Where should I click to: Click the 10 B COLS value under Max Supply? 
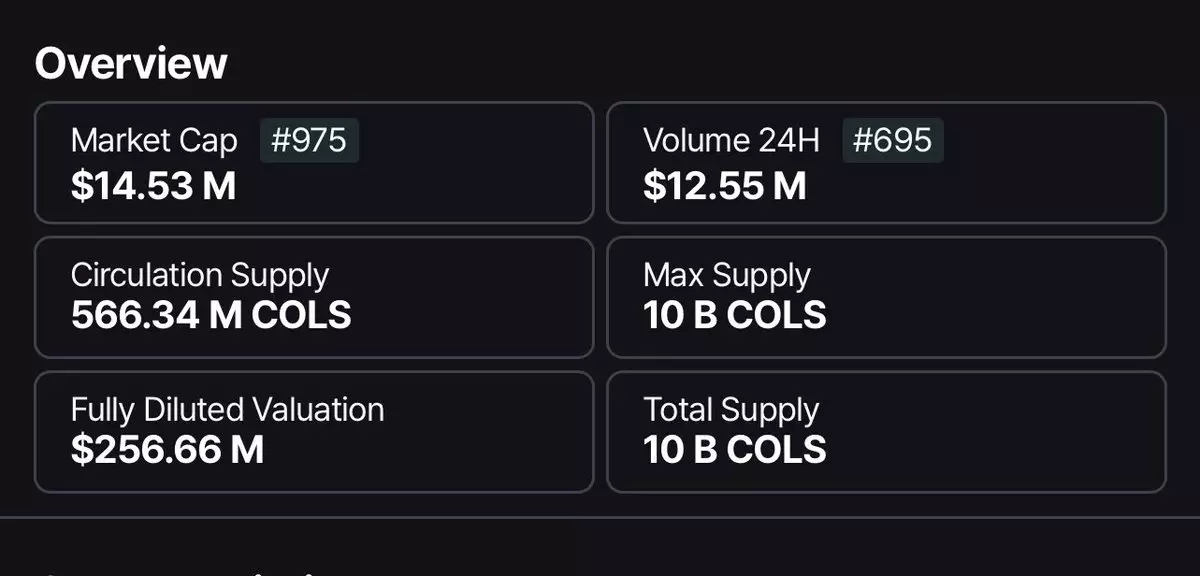(735, 316)
